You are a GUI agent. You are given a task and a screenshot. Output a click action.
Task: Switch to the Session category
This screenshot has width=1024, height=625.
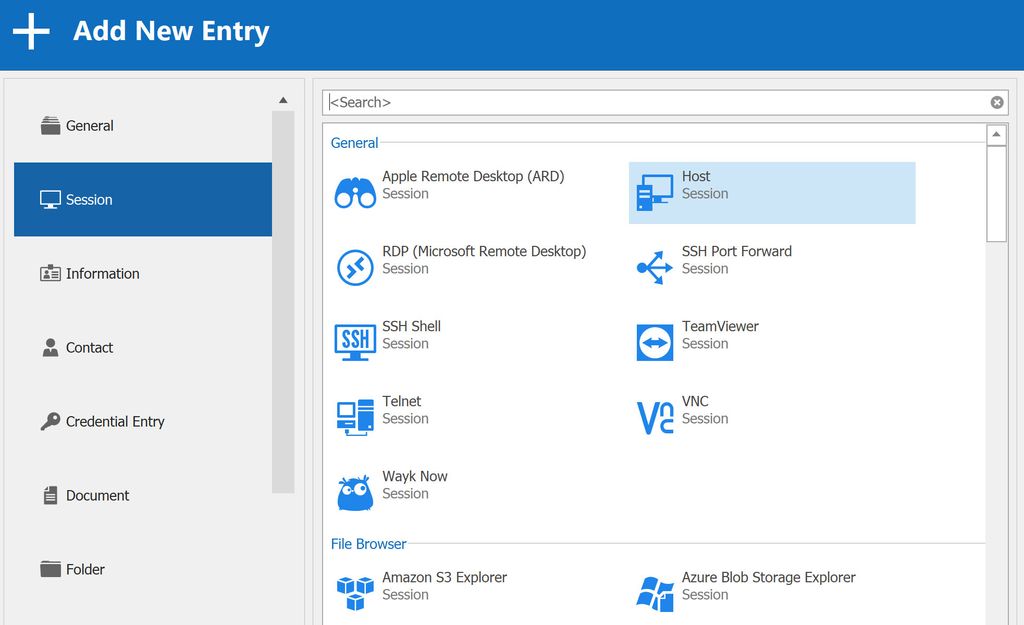(90, 199)
